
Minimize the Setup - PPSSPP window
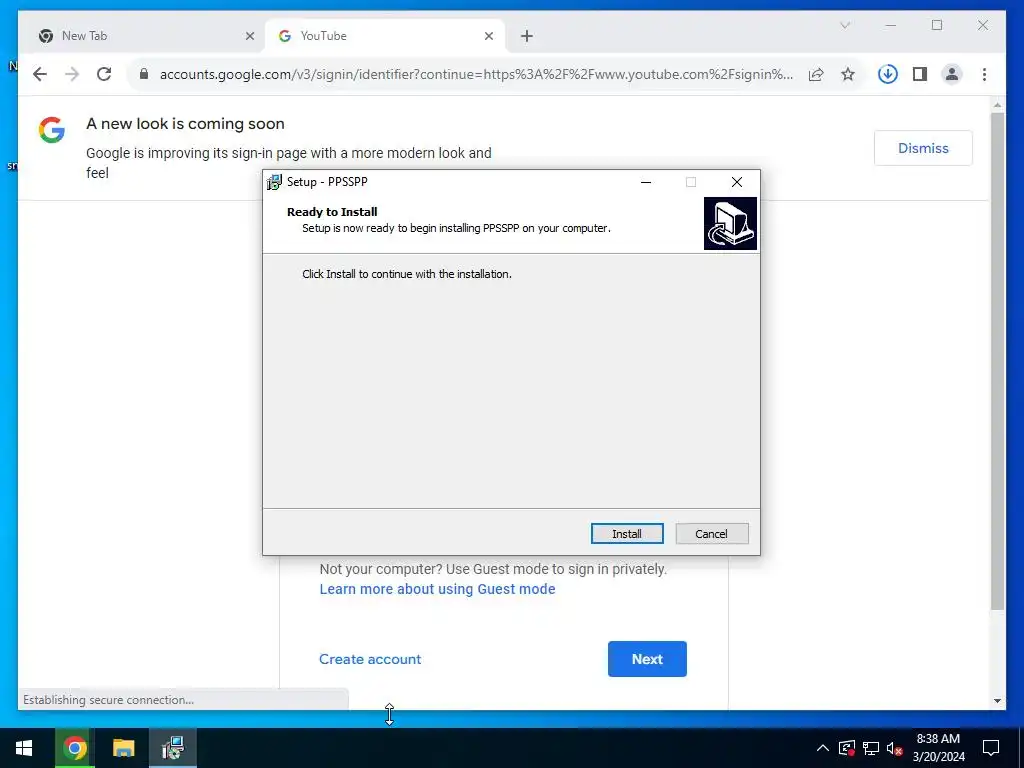[646, 182]
